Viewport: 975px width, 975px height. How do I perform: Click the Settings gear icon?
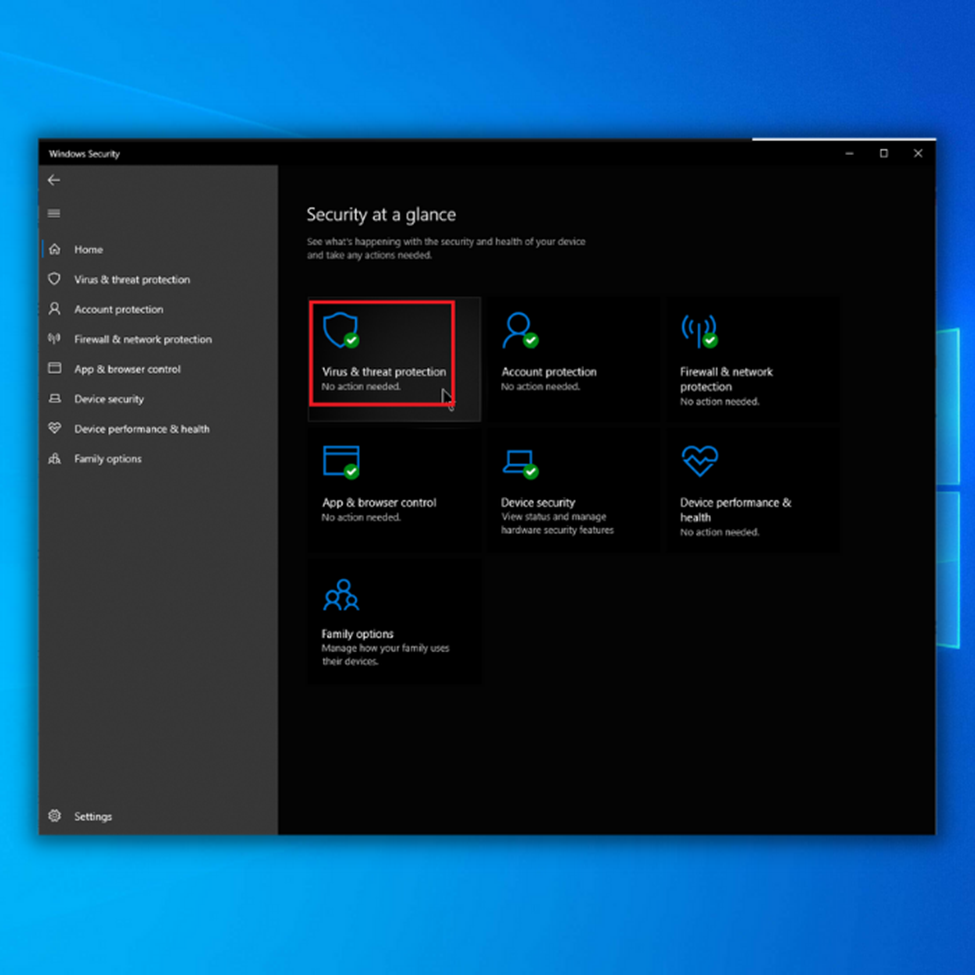(x=55, y=816)
